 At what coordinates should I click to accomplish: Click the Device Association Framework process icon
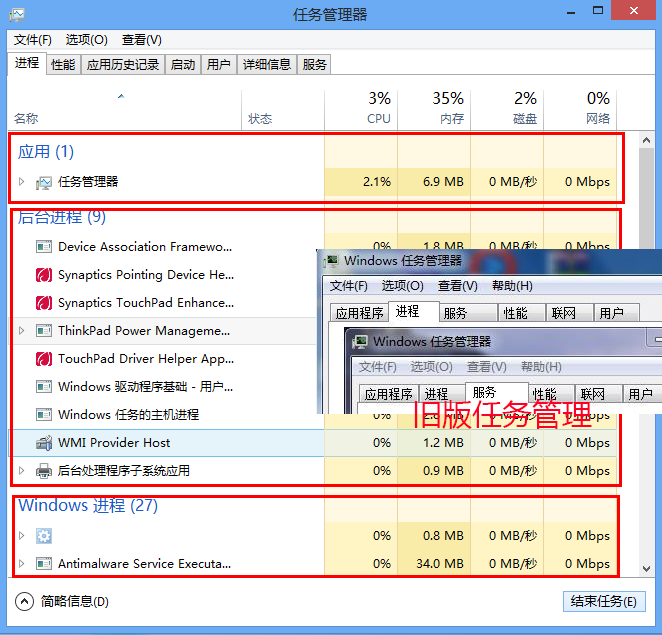44,247
